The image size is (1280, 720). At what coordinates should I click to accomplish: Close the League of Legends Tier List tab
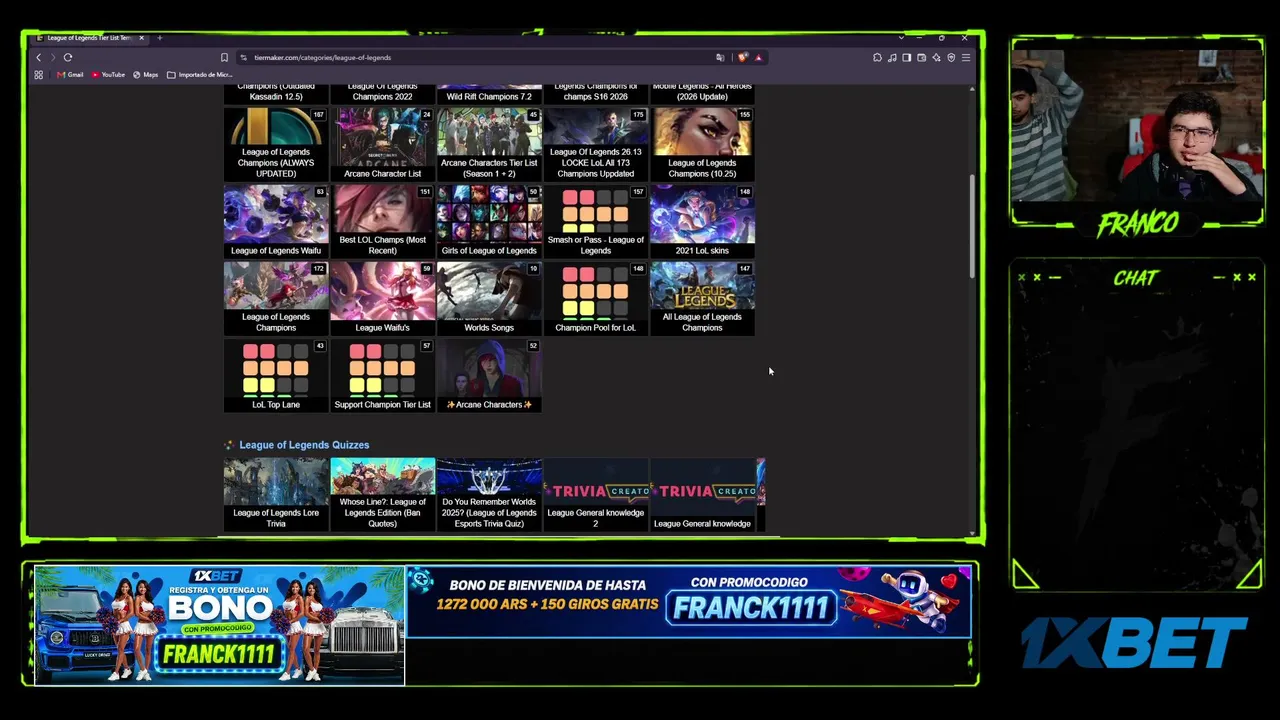click(141, 38)
